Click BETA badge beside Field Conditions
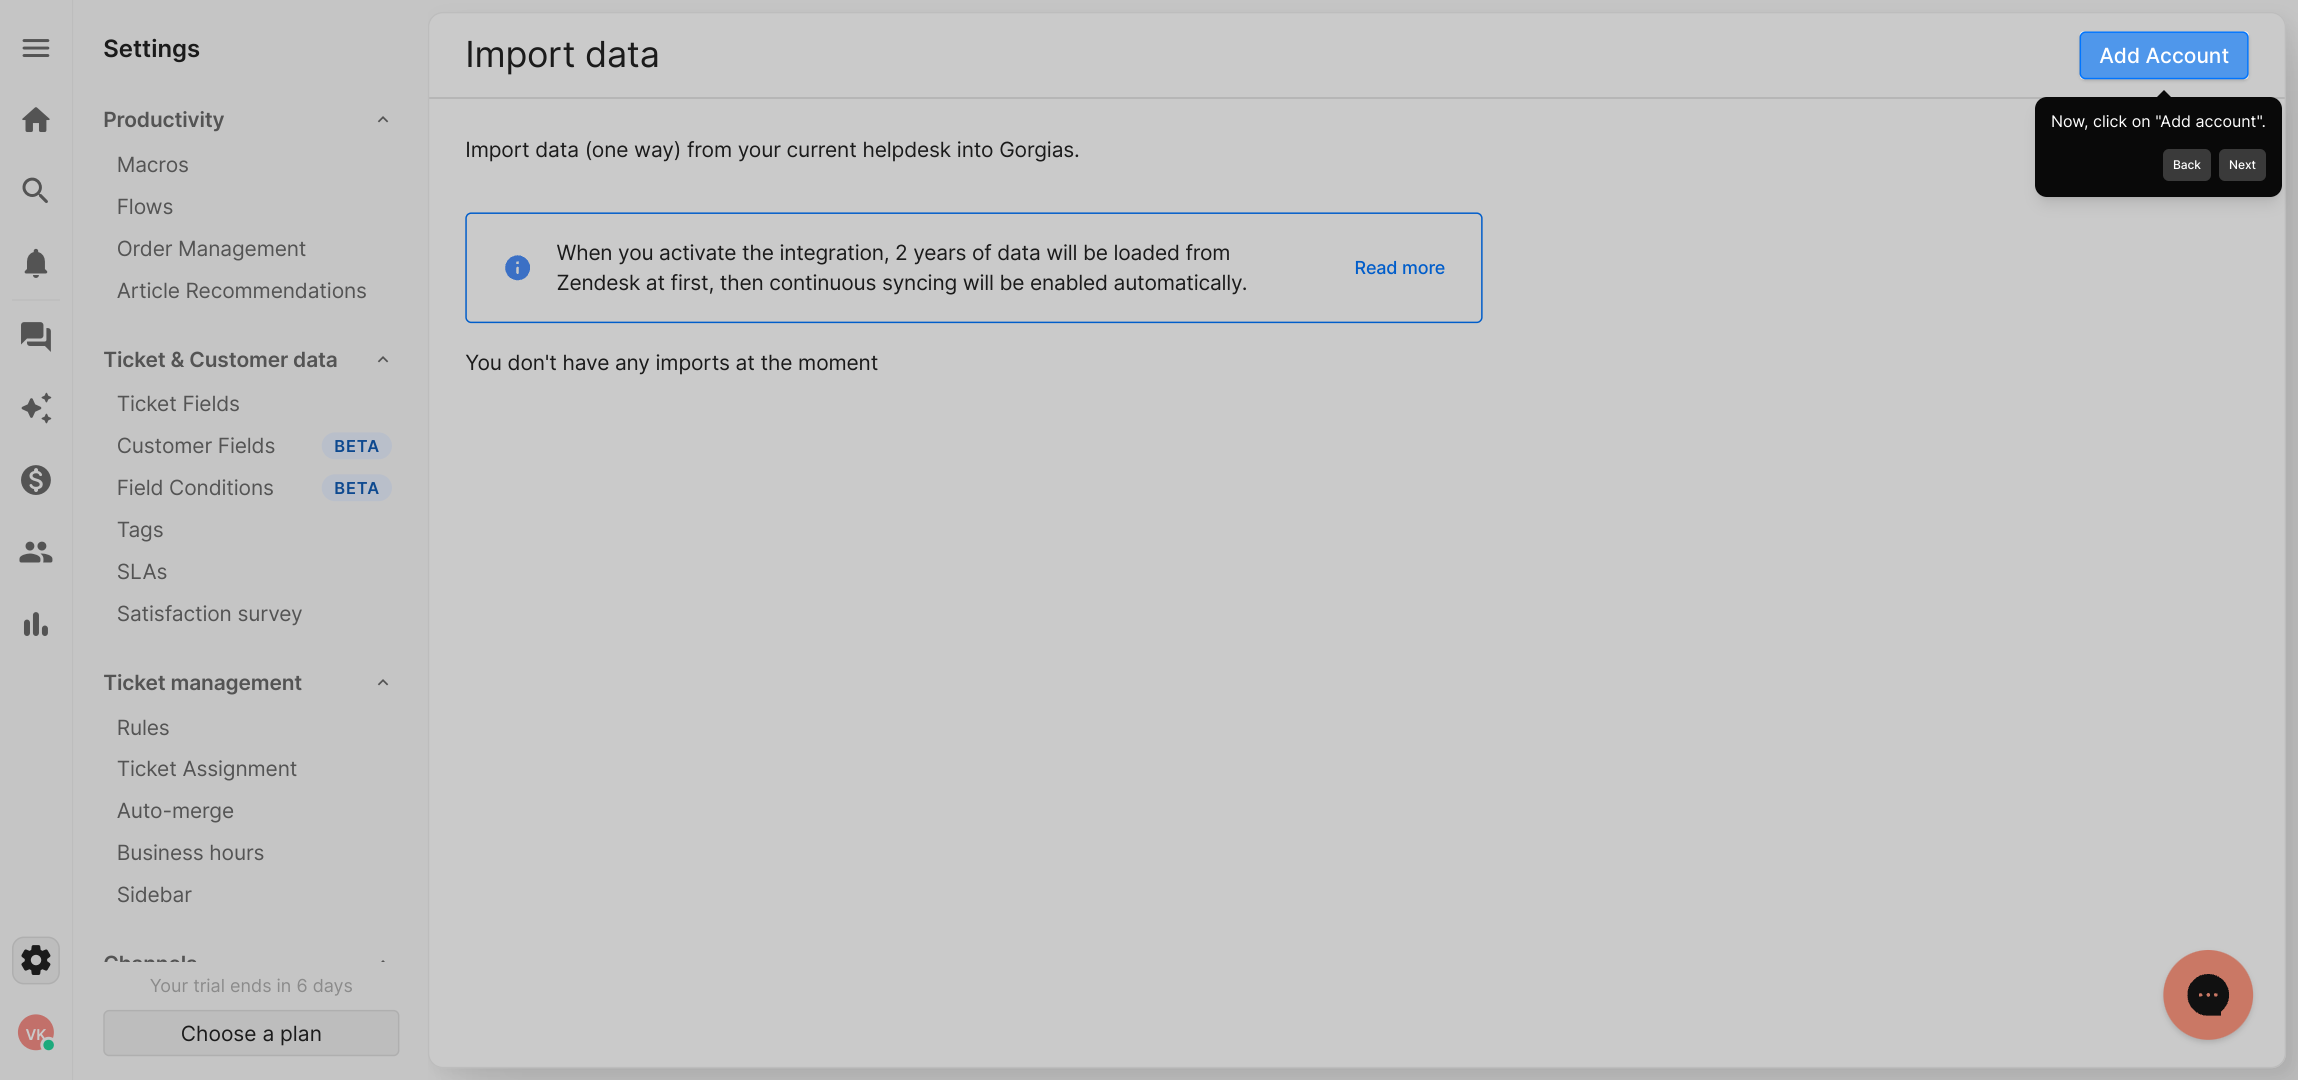2298x1080 pixels. (356, 488)
